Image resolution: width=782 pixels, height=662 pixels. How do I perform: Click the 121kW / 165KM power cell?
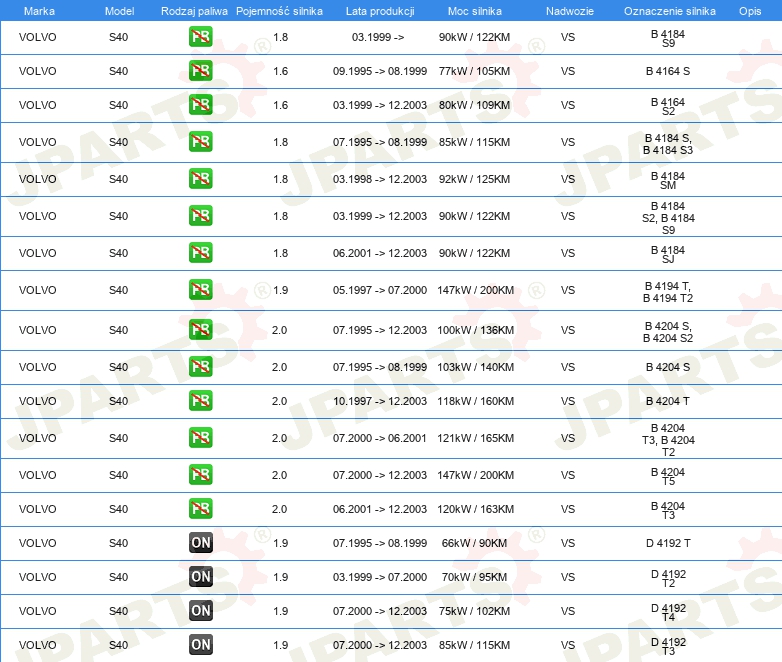tap(475, 438)
